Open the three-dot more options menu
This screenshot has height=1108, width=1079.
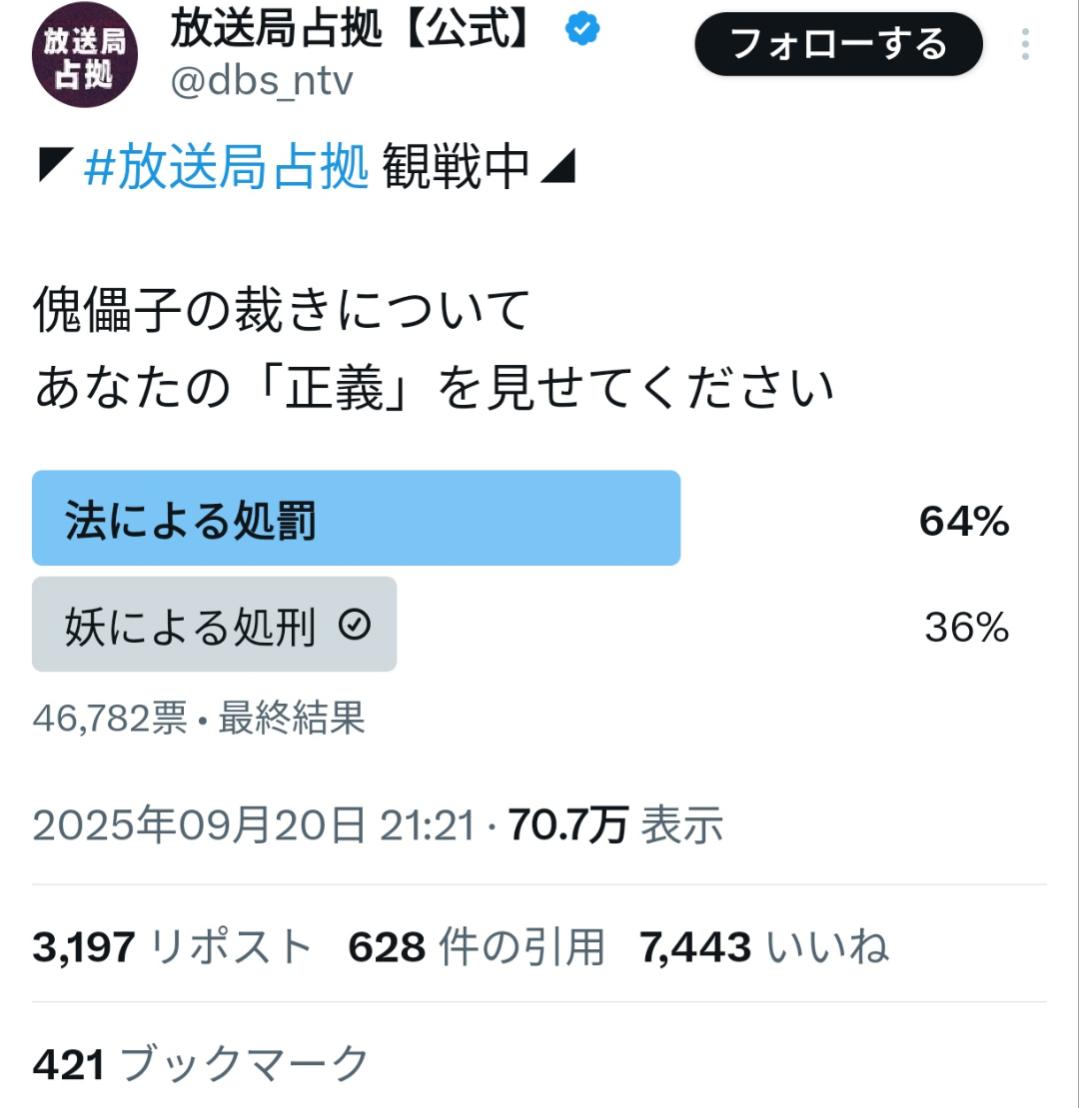pyautogui.click(x=1026, y=44)
